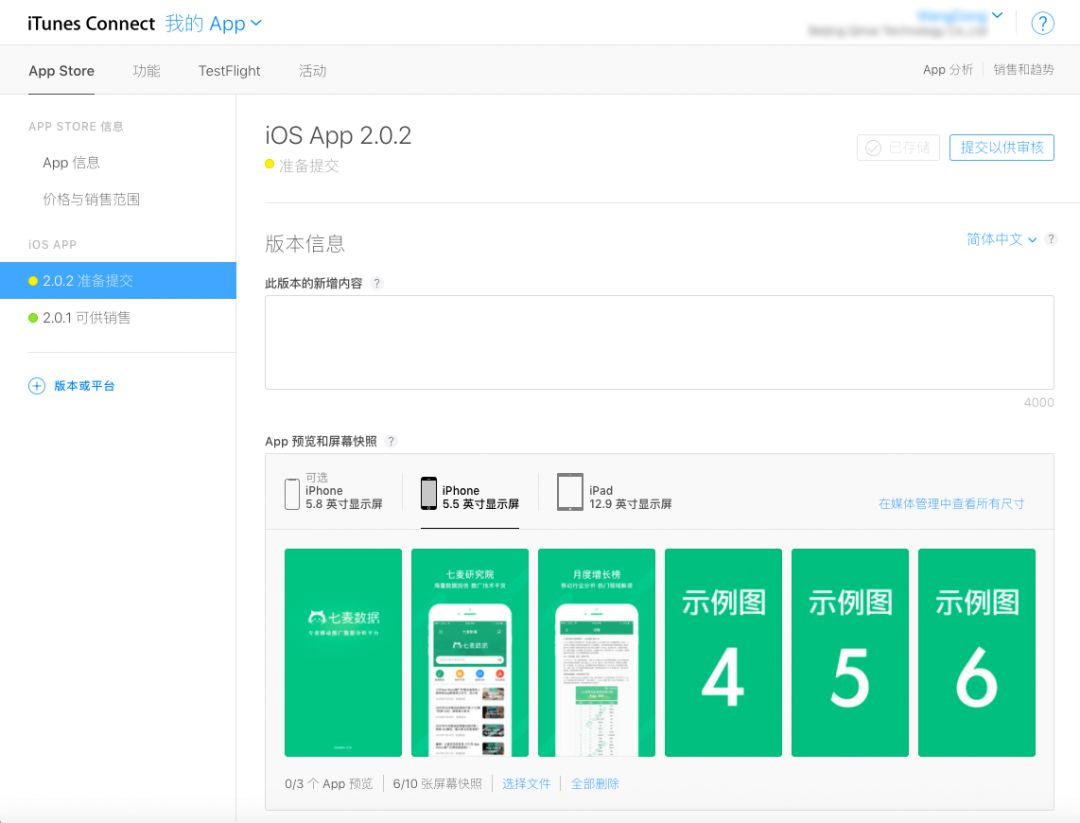Select the iPad 12.9 英寸 device icon
The height and width of the screenshot is (823, 1080).
tap(570, 492)
